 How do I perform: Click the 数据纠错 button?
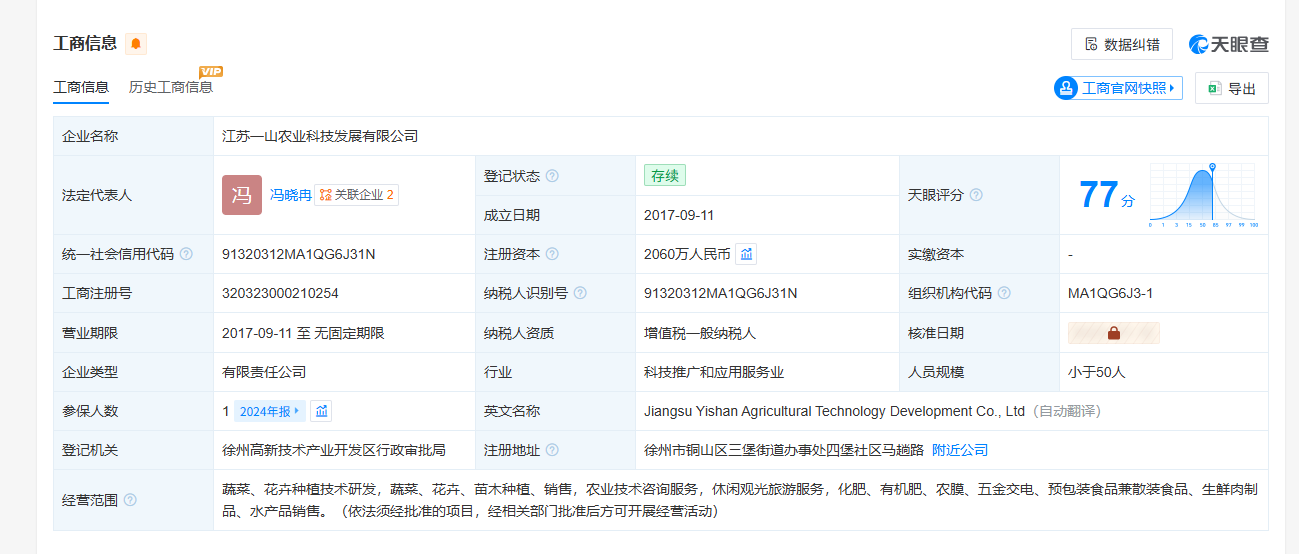pos(1122,44)
